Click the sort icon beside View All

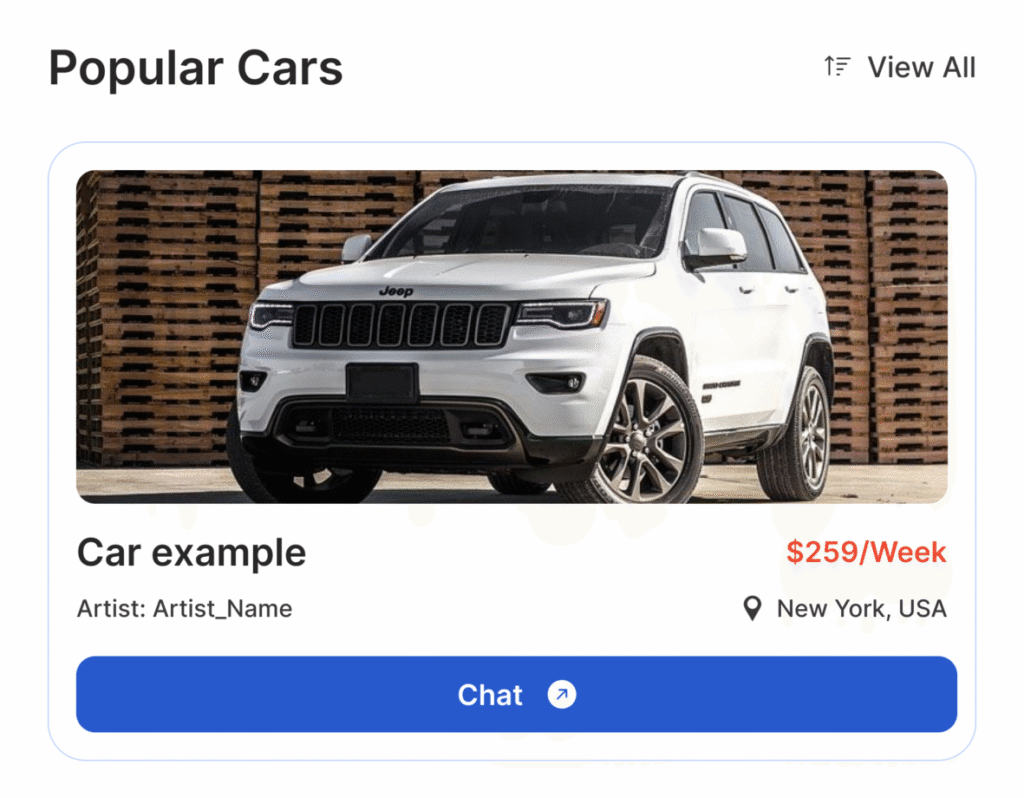pos(837,67)
